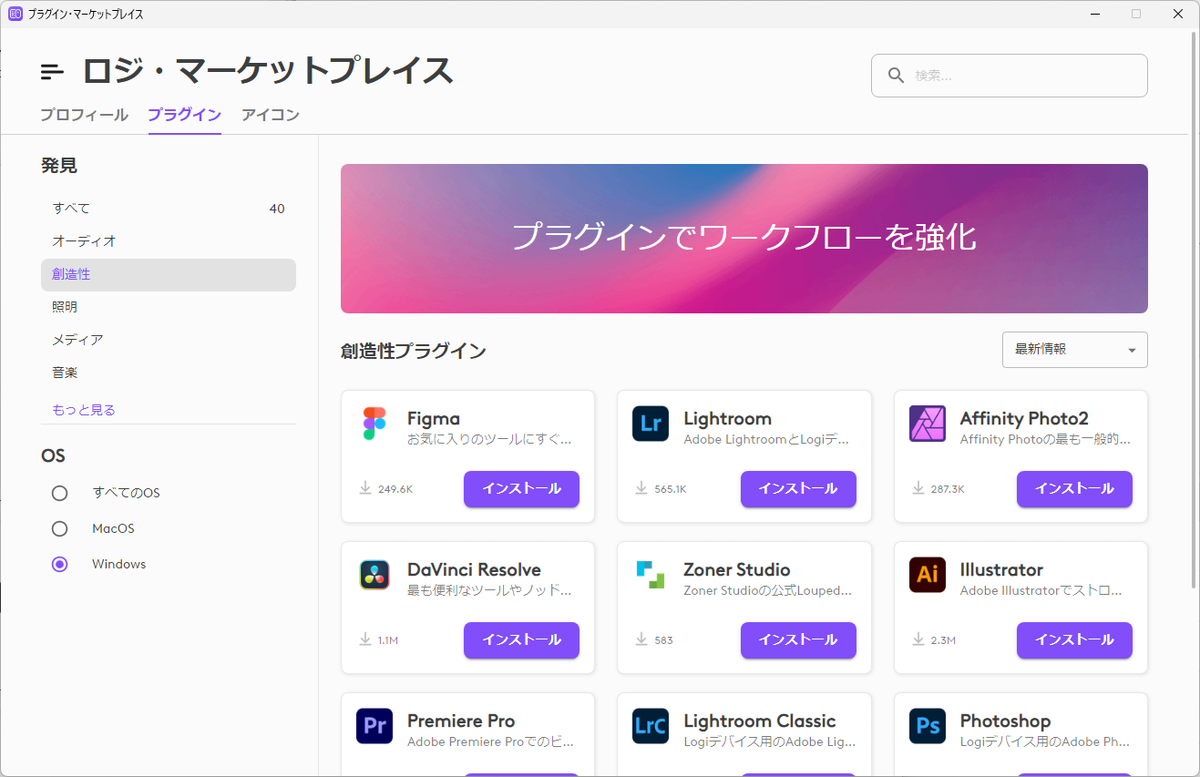Select メディア category
Viewport: 1200px width, 777px height.
click(168, 340)
